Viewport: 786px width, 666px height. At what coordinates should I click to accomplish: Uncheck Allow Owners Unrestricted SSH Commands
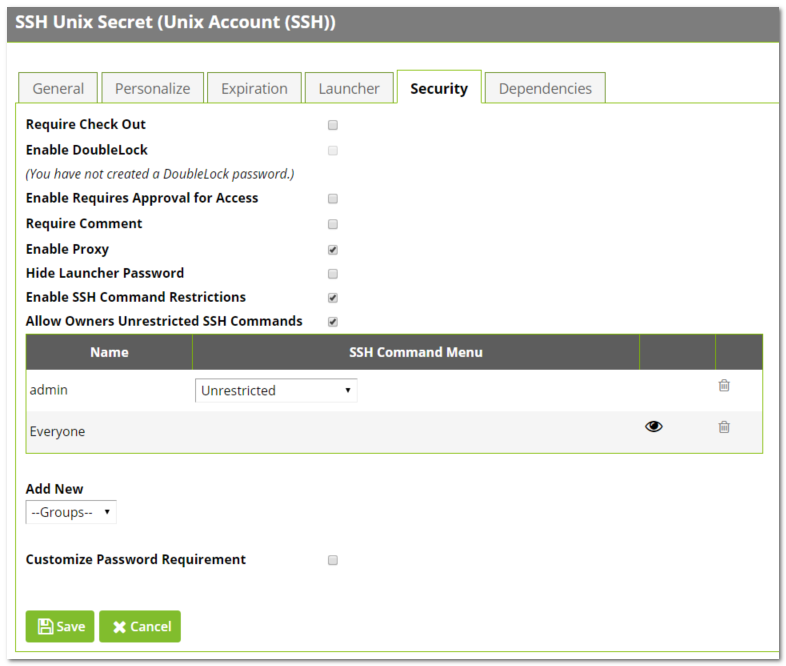(x=333, y=322)
